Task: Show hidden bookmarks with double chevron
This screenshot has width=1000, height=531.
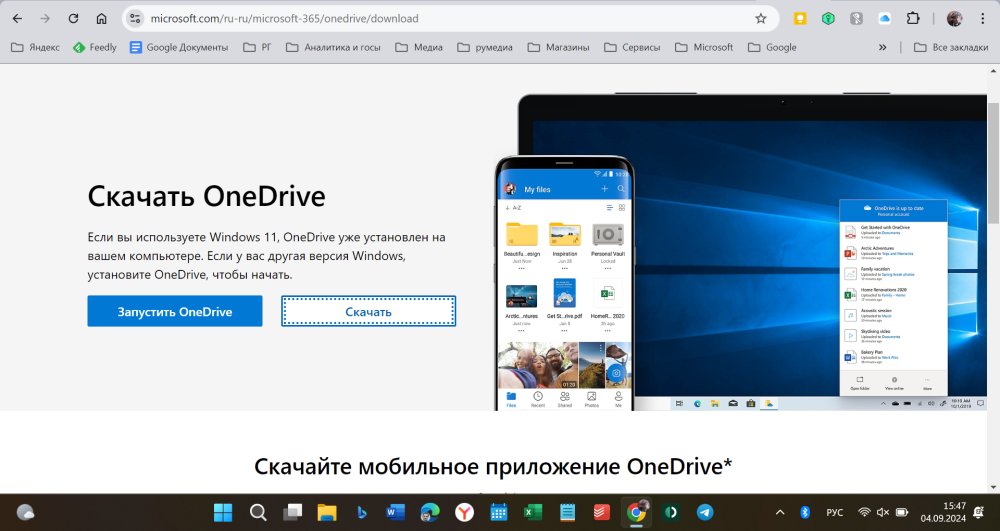Action: click(883, 47)
